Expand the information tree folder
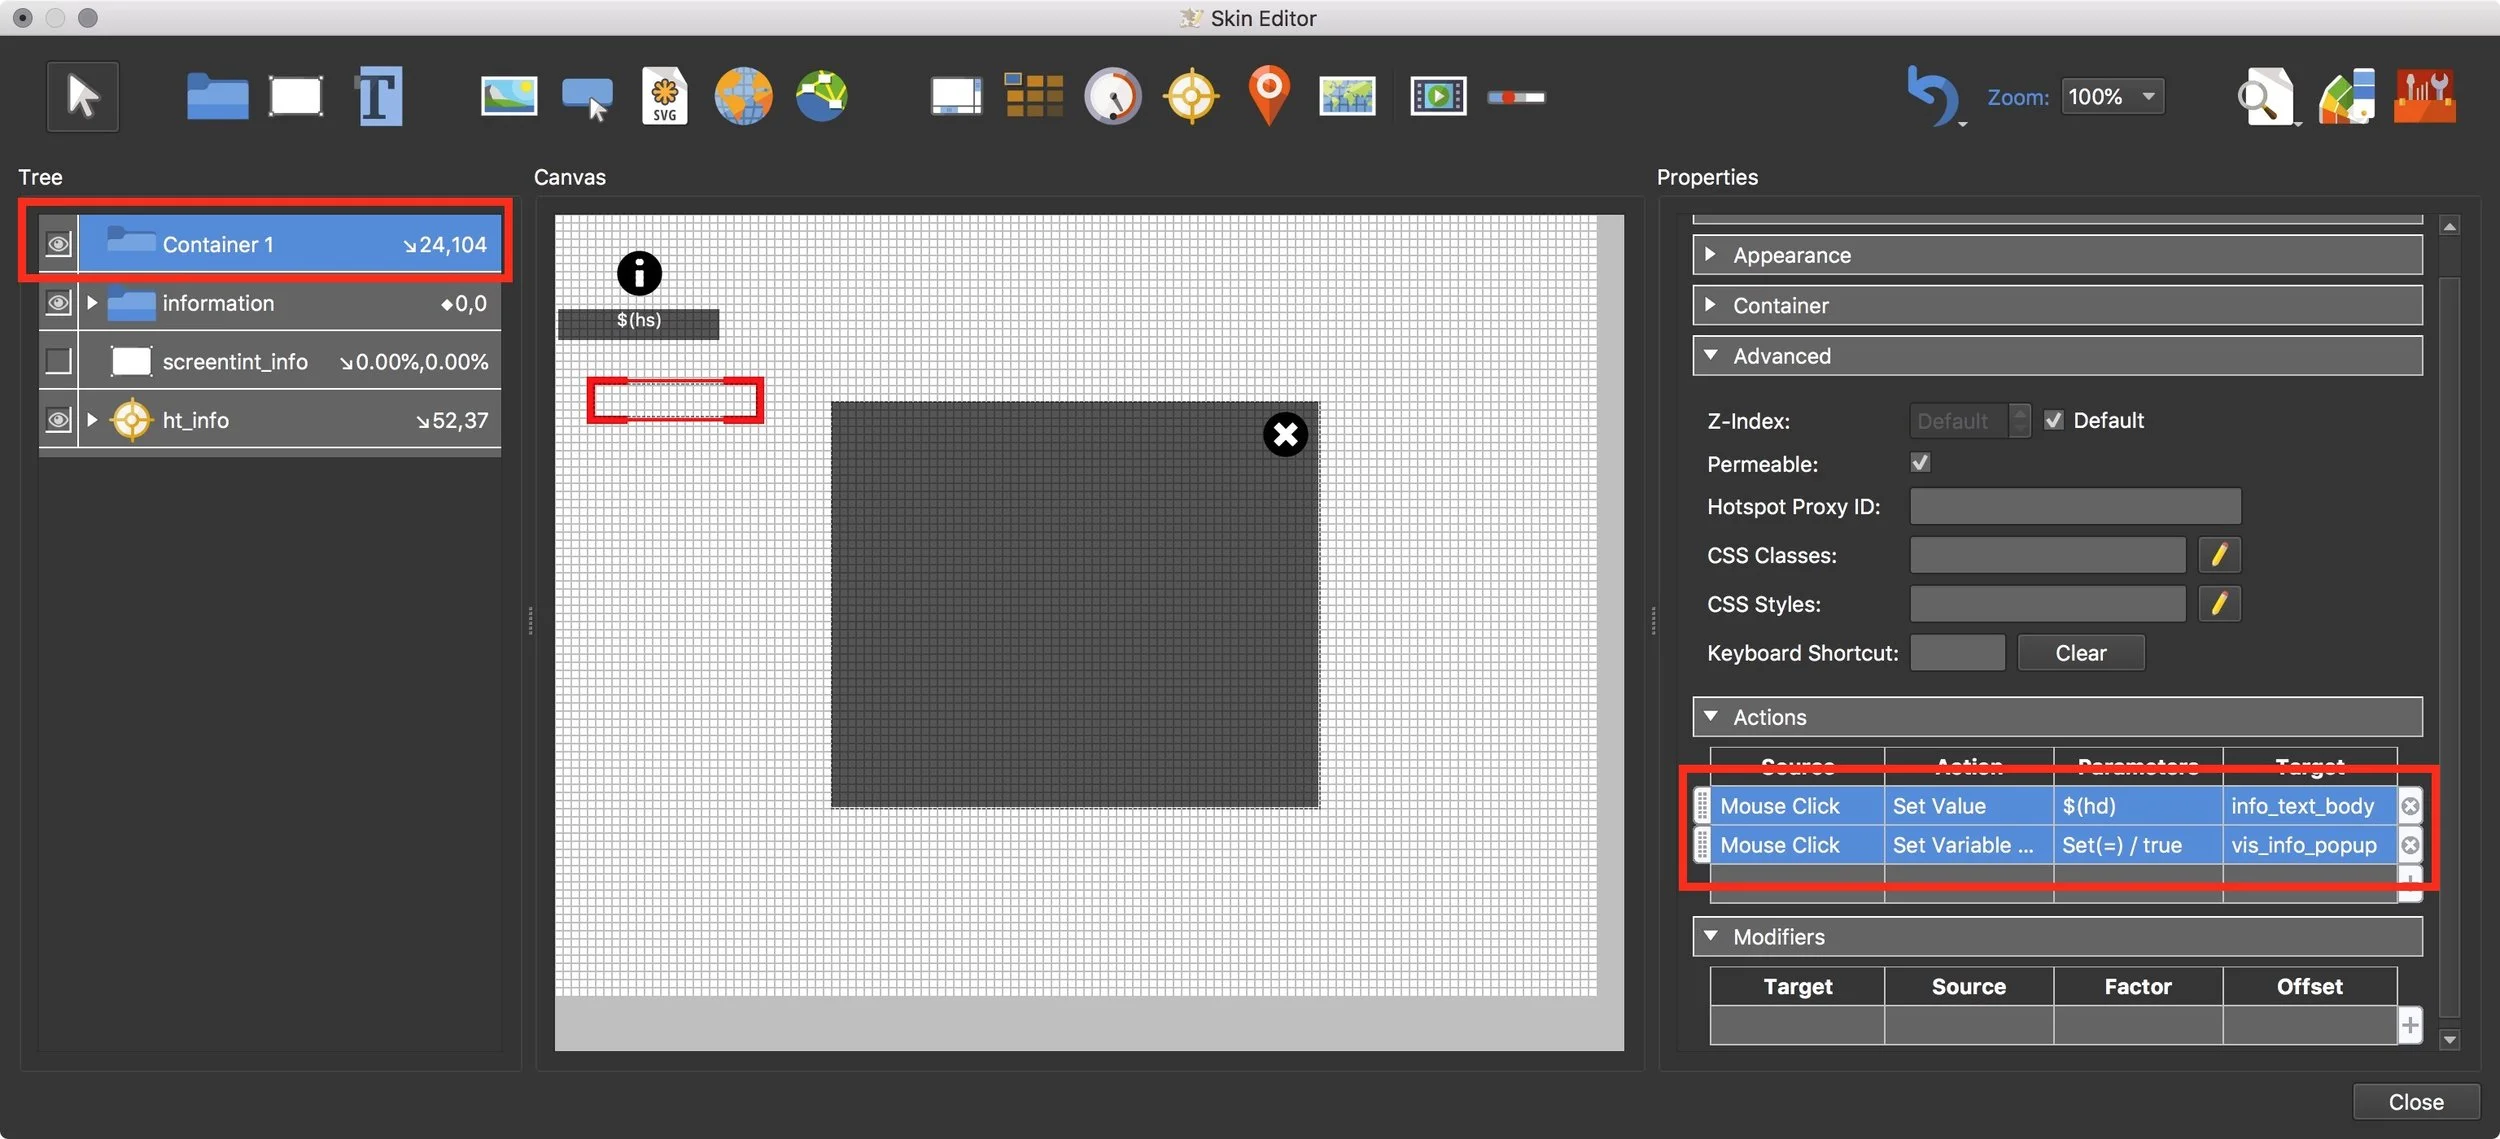 click(92, 302)
